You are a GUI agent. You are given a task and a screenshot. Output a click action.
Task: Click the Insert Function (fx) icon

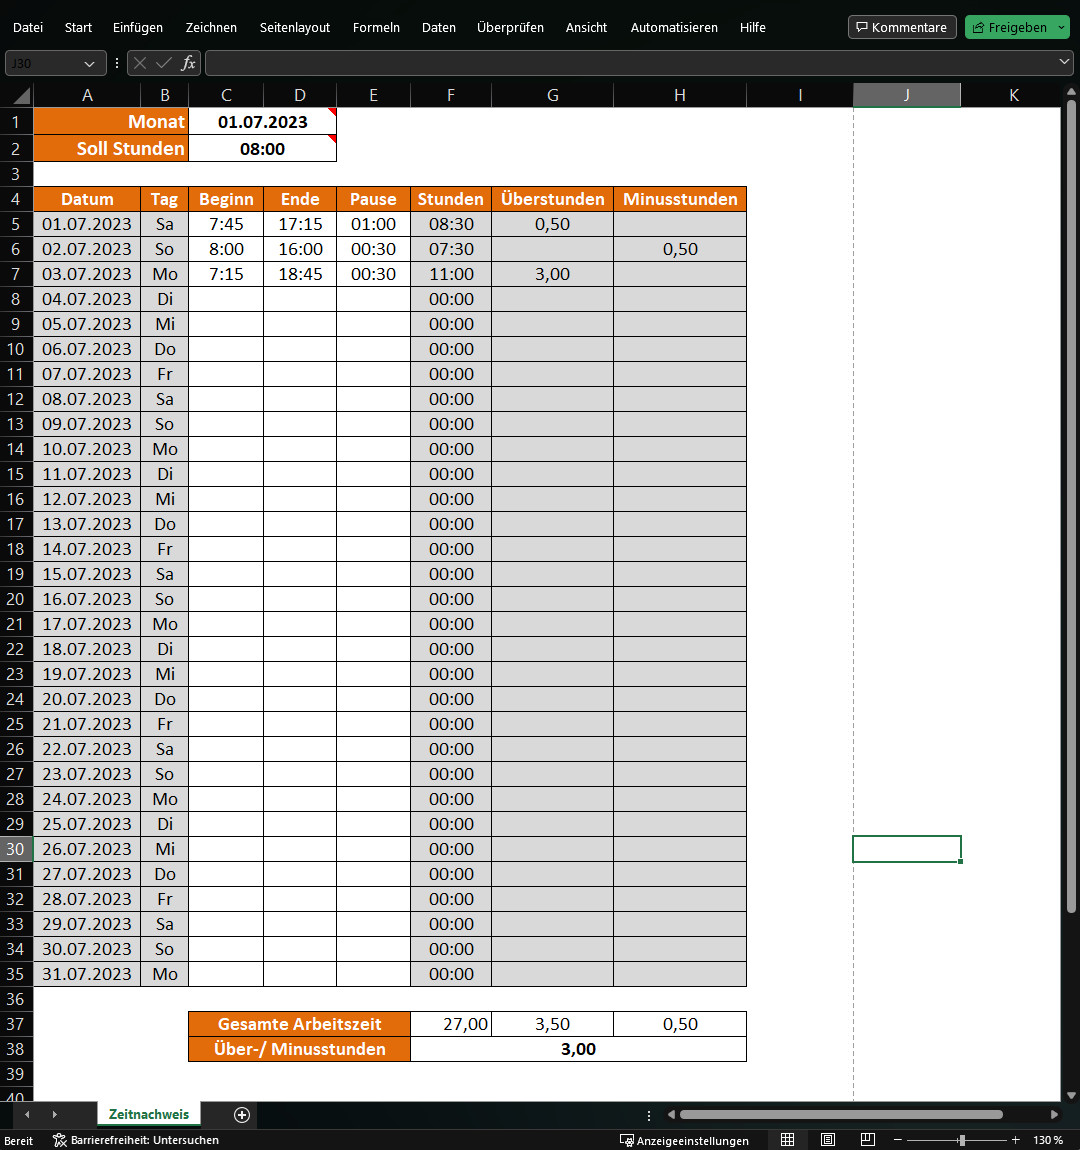point(189,62)
